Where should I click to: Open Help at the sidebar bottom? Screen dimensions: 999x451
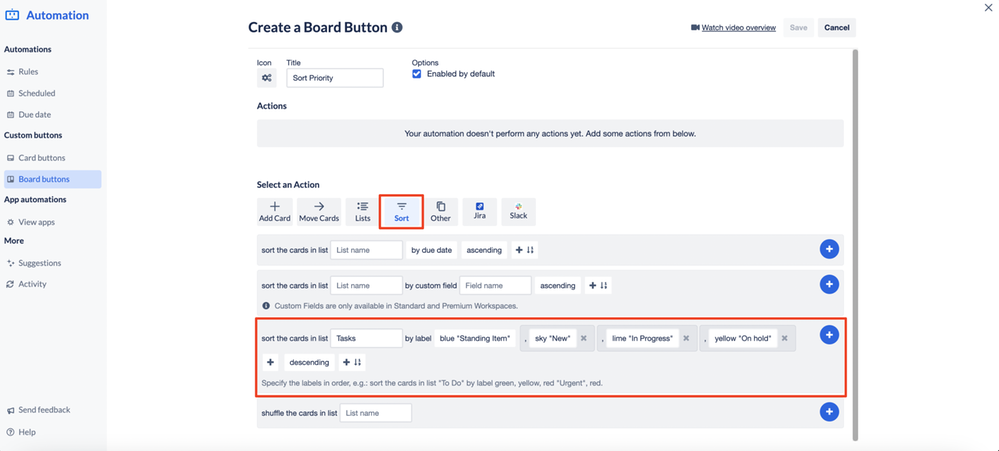coord(27,432)
